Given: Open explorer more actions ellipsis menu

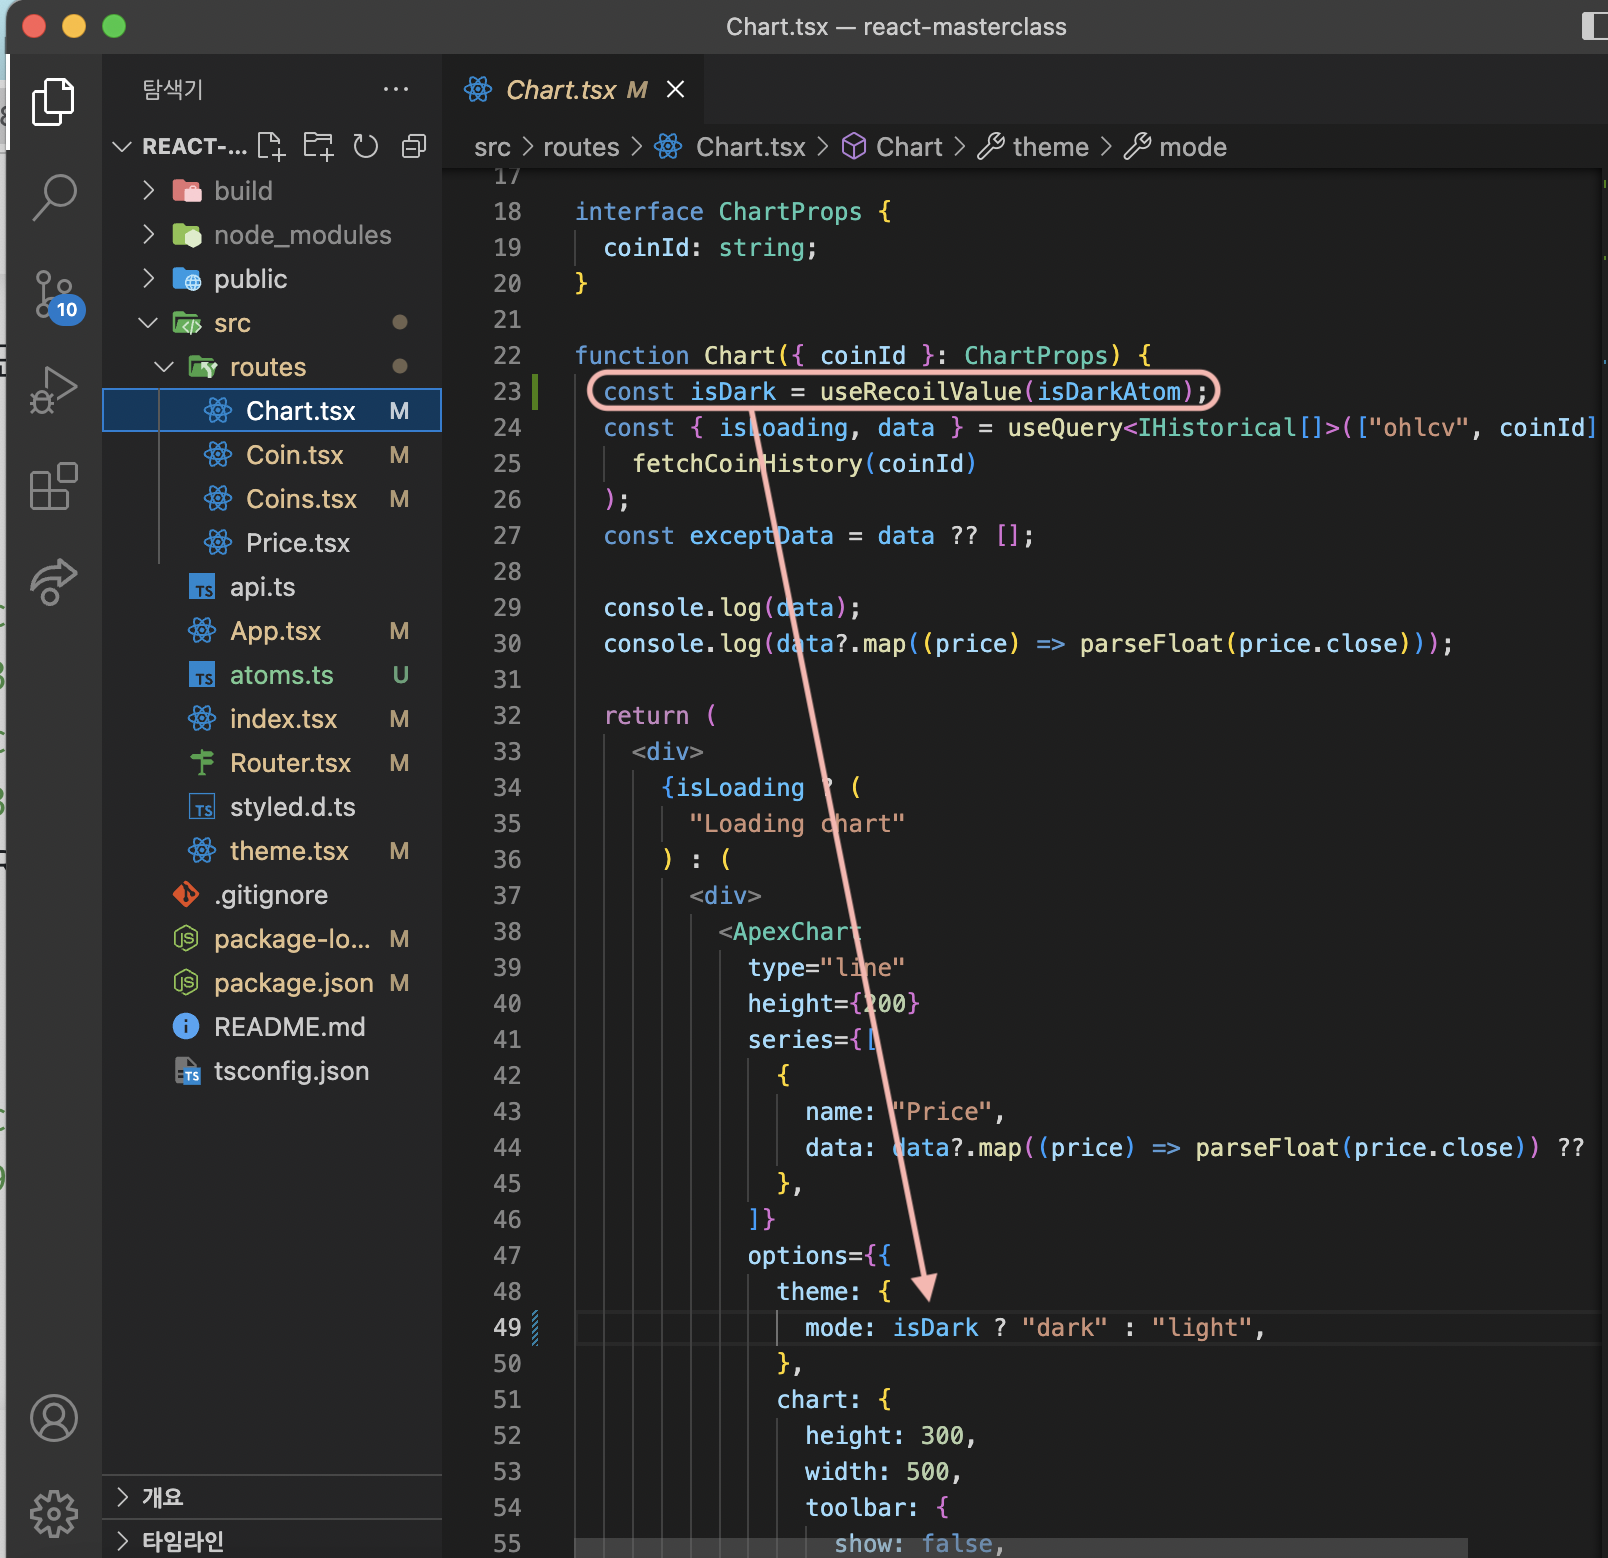Looking at the screenshot, I should click(x=396, y=90).
